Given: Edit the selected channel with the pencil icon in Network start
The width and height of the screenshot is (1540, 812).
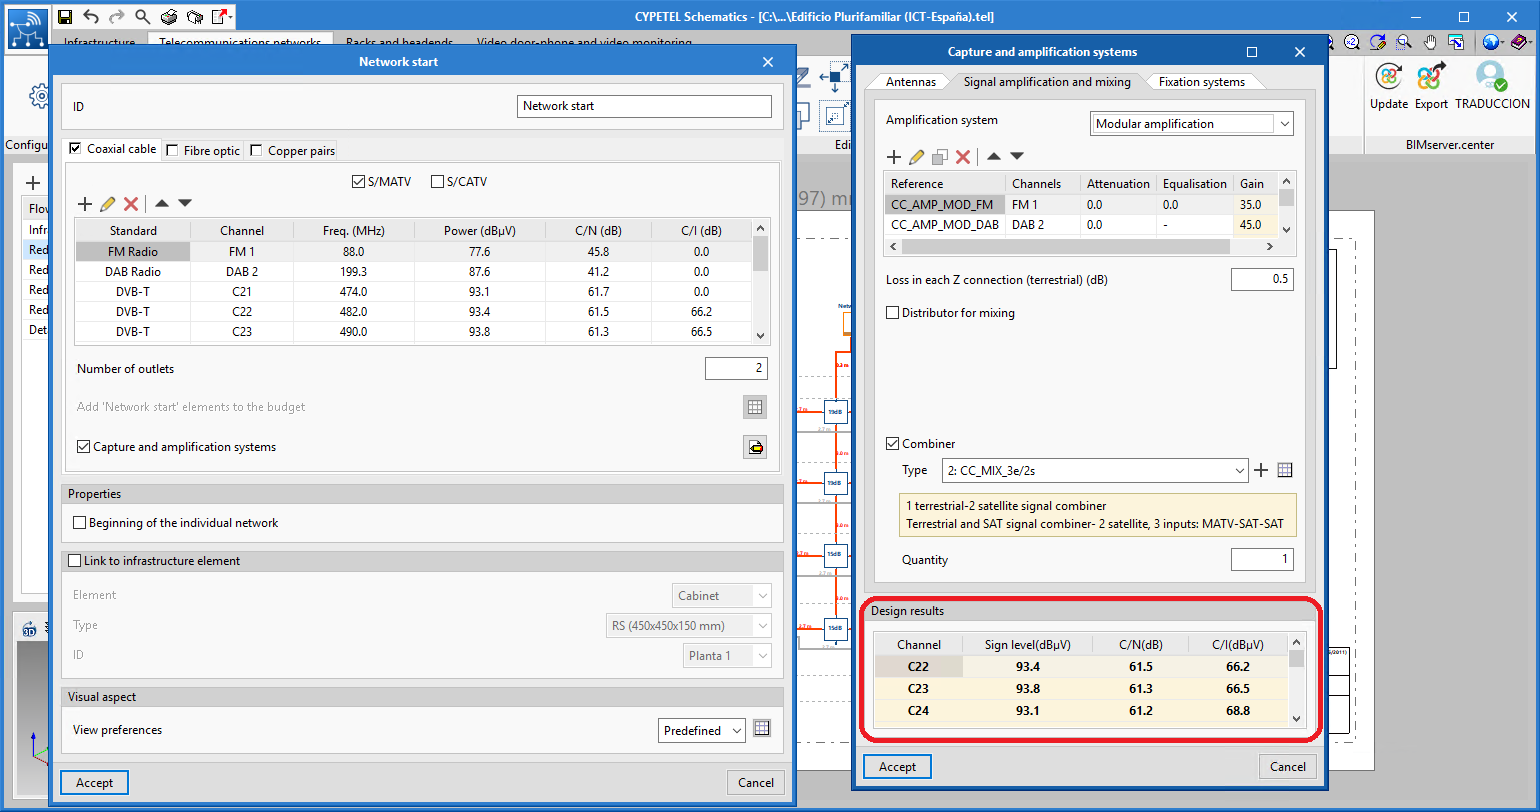Looking at the screenshot, I should click(x=108, y=204).
